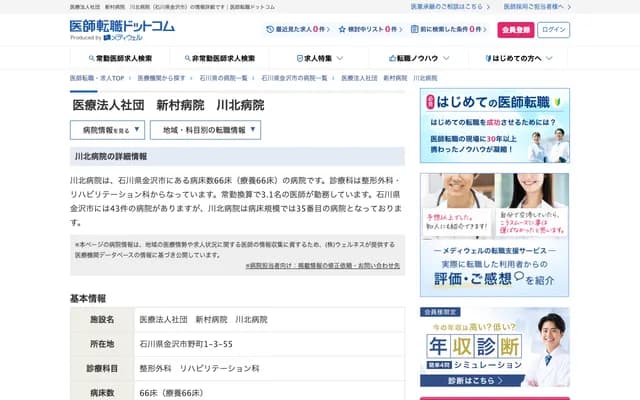
Task: Click the clock icon for recently viewed jobs
Action: pyautogui.click(x=270, y=29)
